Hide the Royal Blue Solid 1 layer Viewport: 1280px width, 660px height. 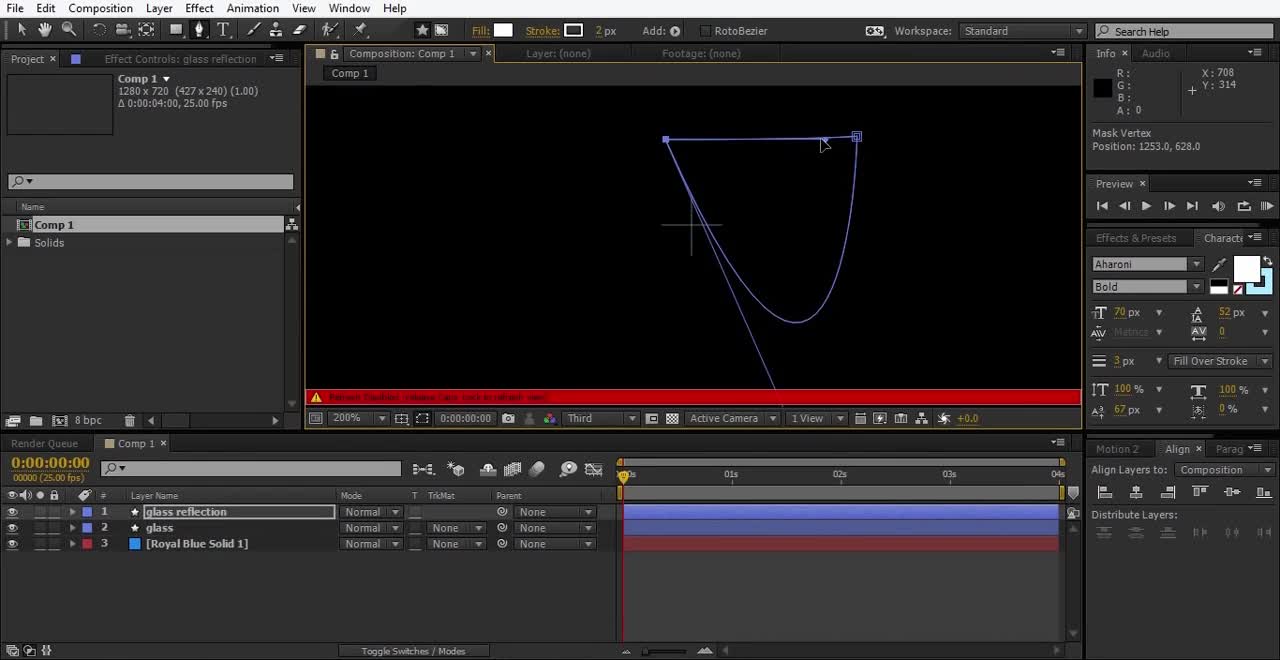(12, 544)
